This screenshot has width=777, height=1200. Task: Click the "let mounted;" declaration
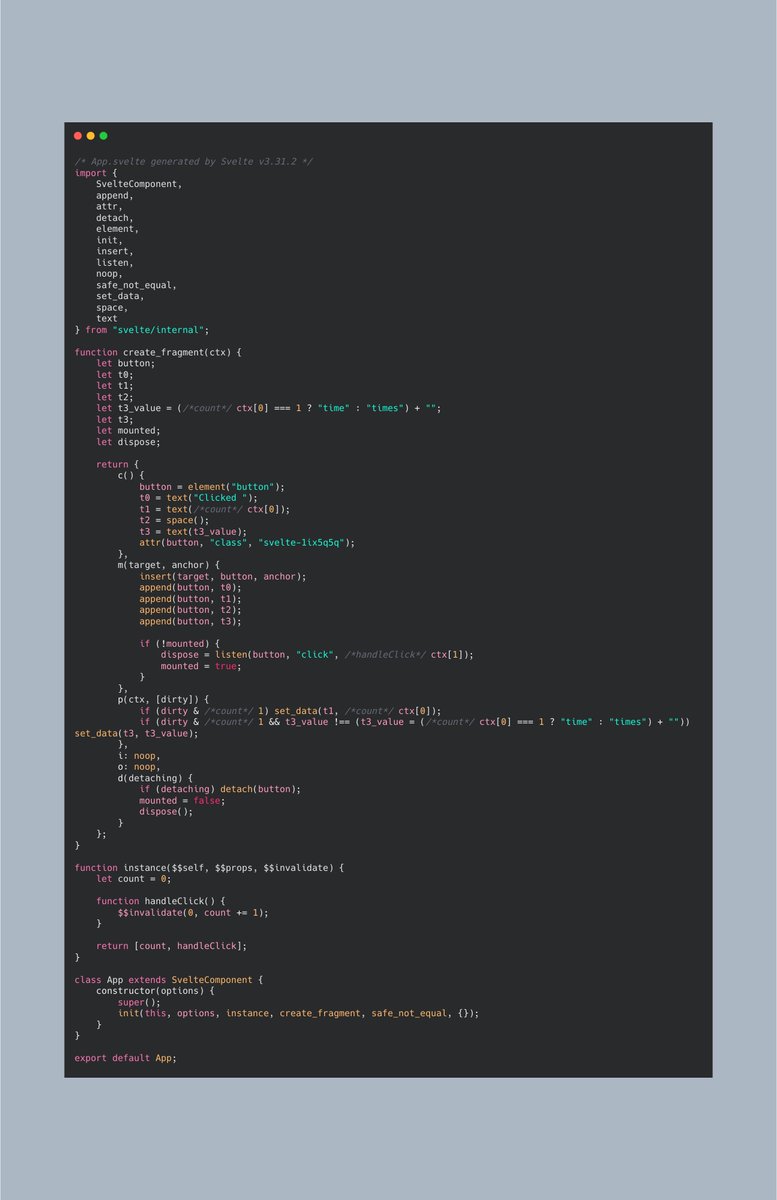click(x=129, y=430)
